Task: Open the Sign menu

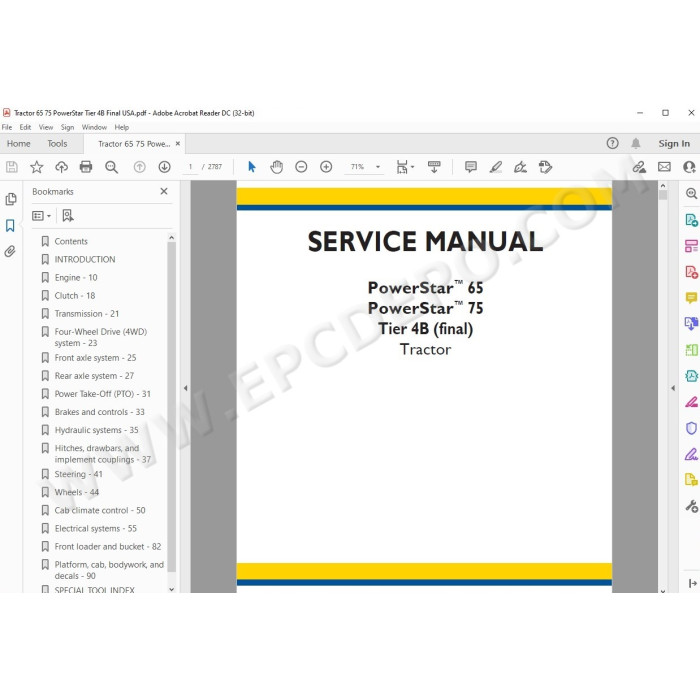Action: (67, 127)
